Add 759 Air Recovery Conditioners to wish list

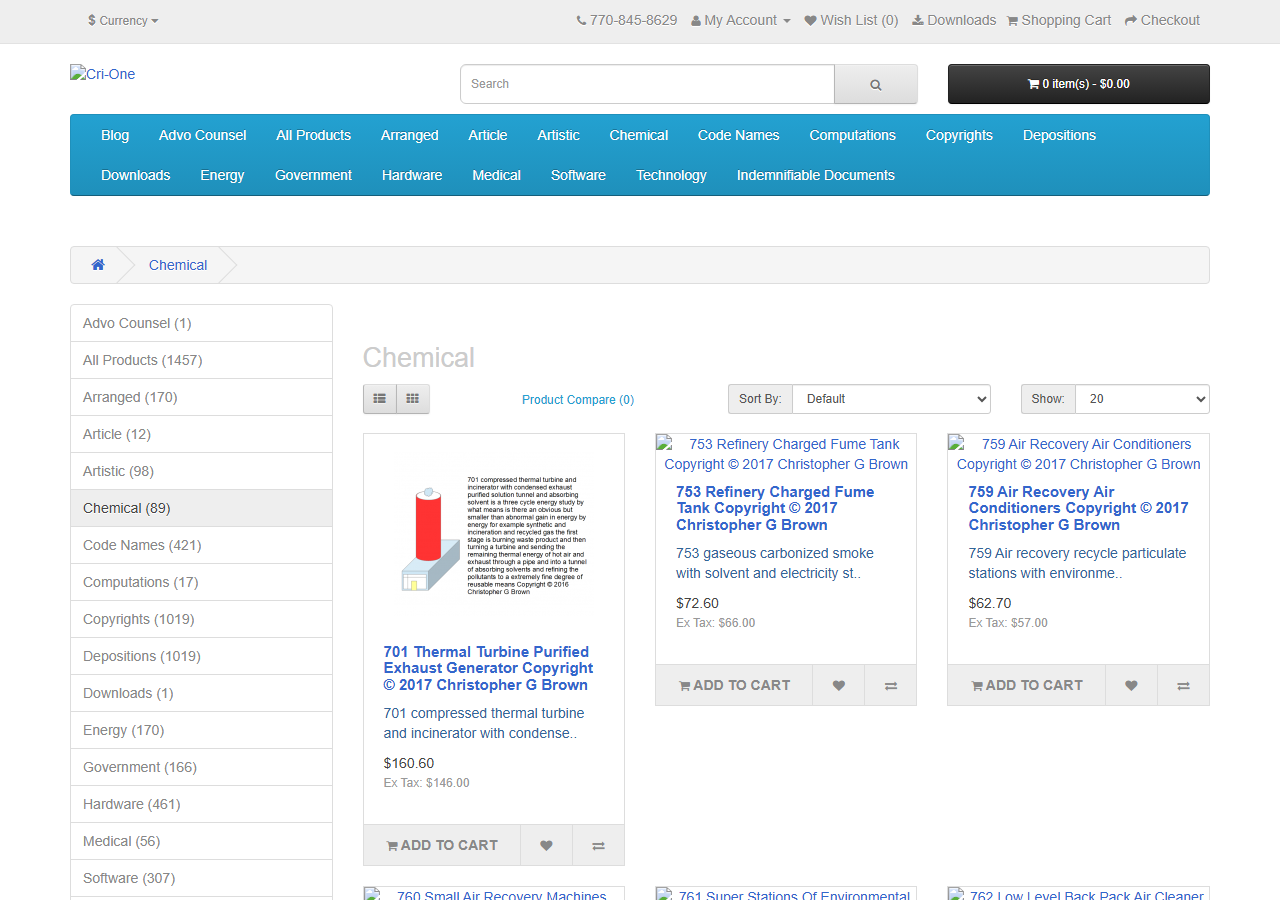(1131, 685)
